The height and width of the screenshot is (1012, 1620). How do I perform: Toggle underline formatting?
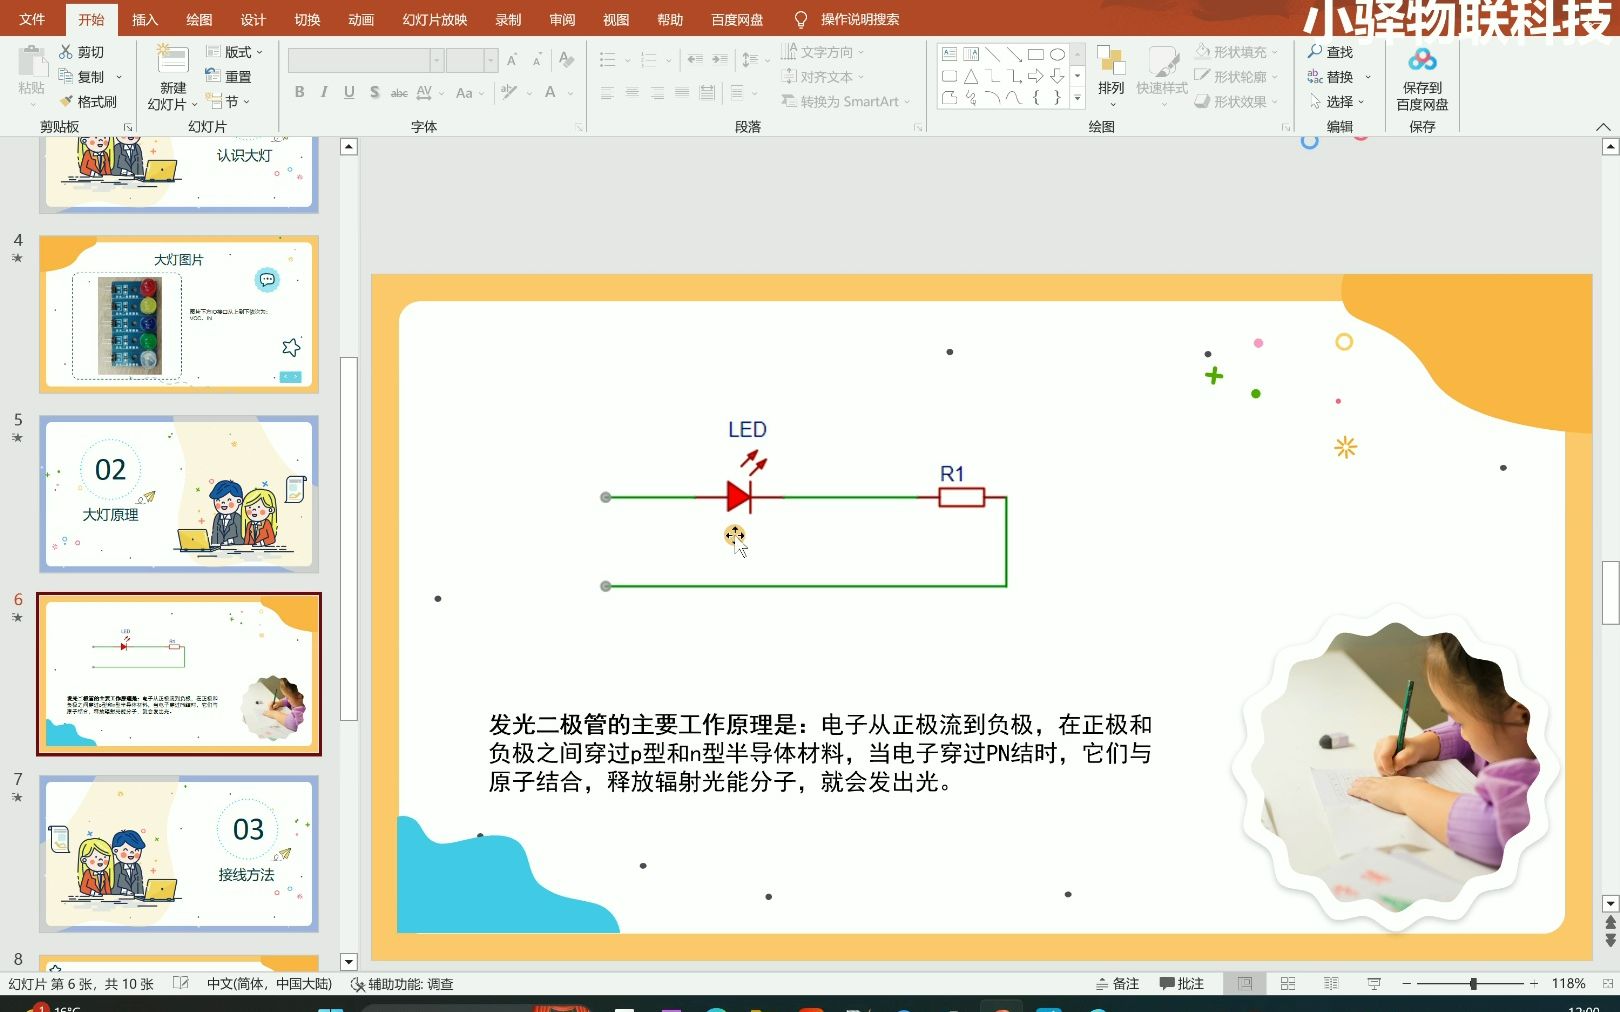click(348, 91)
